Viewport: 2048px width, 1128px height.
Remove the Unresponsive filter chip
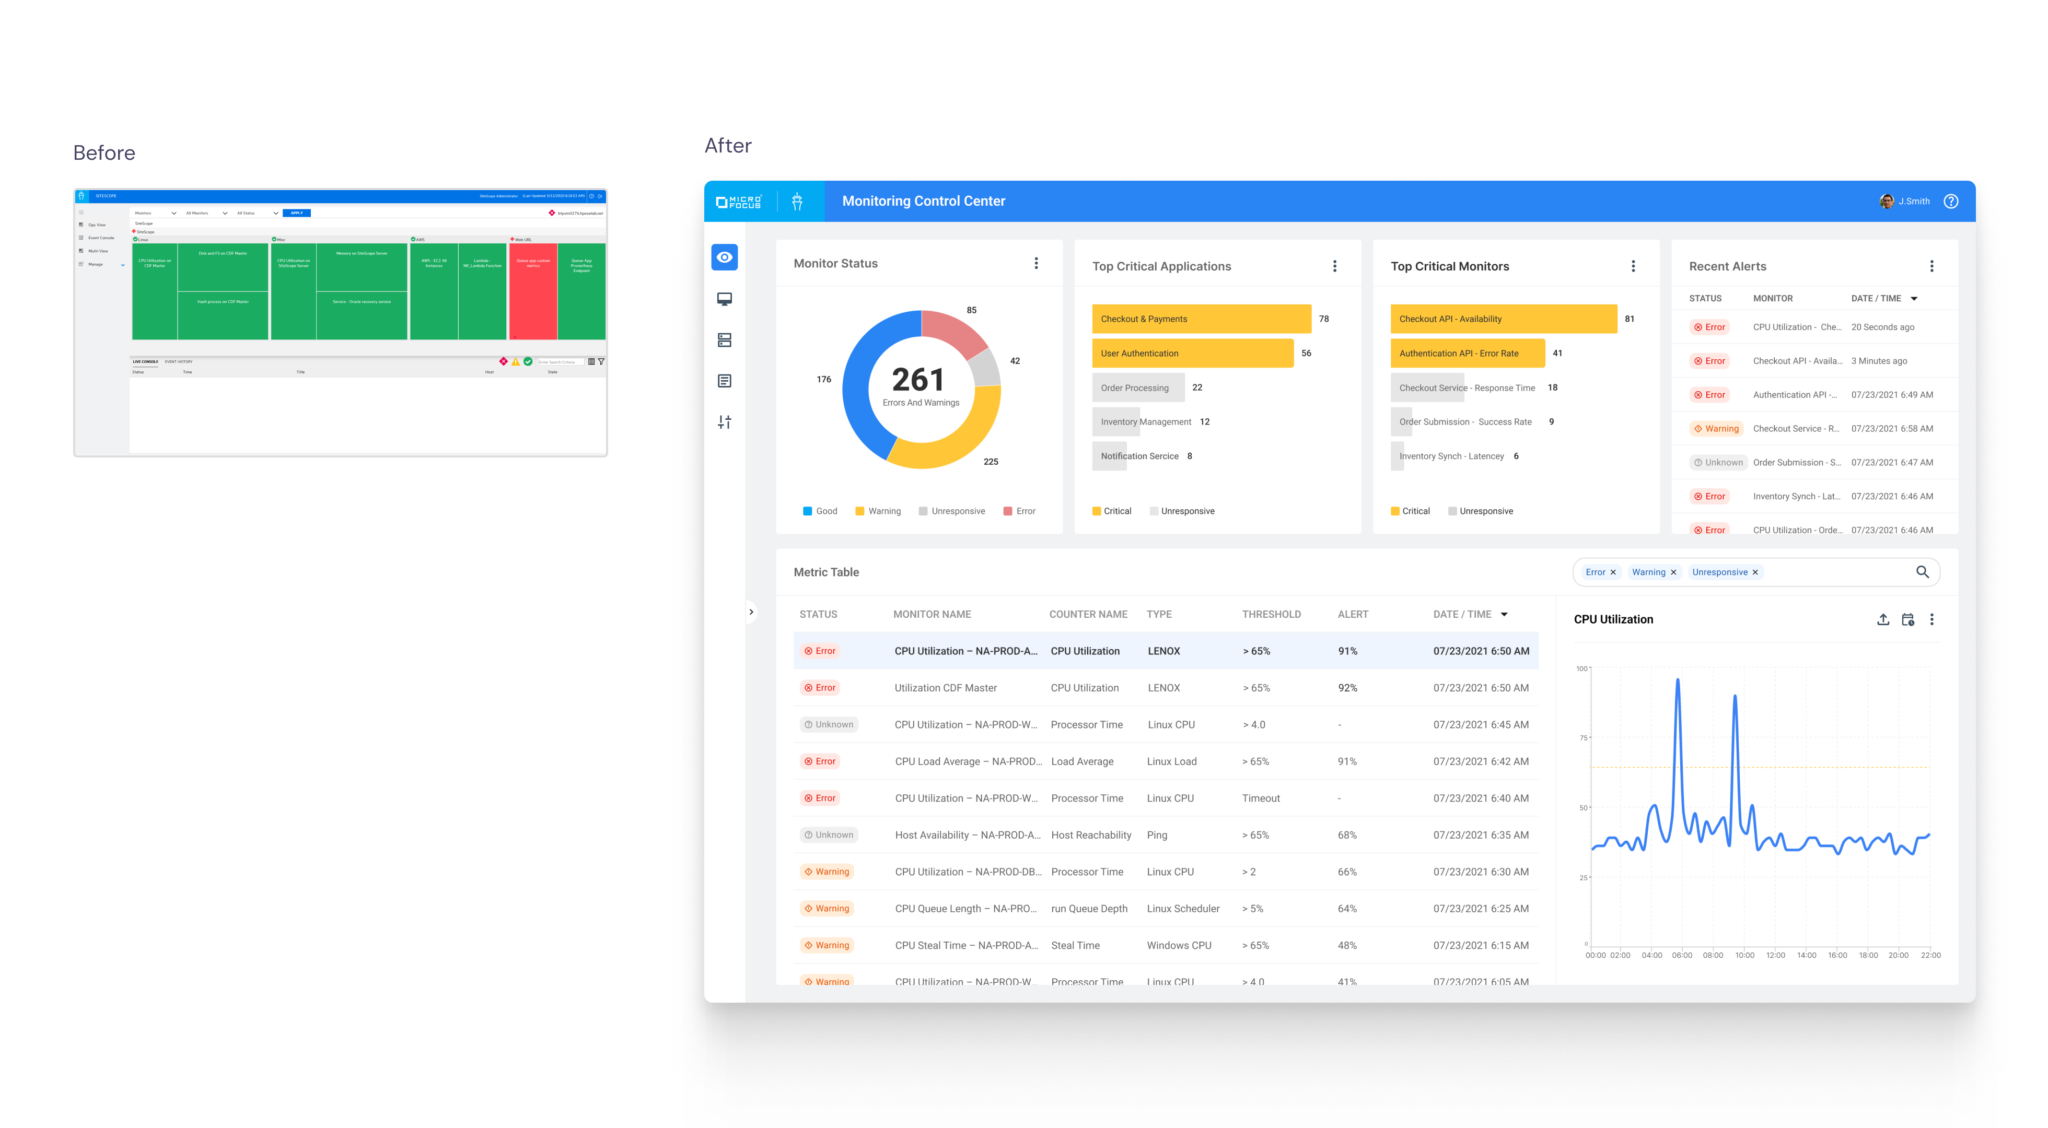[1755, 573]
